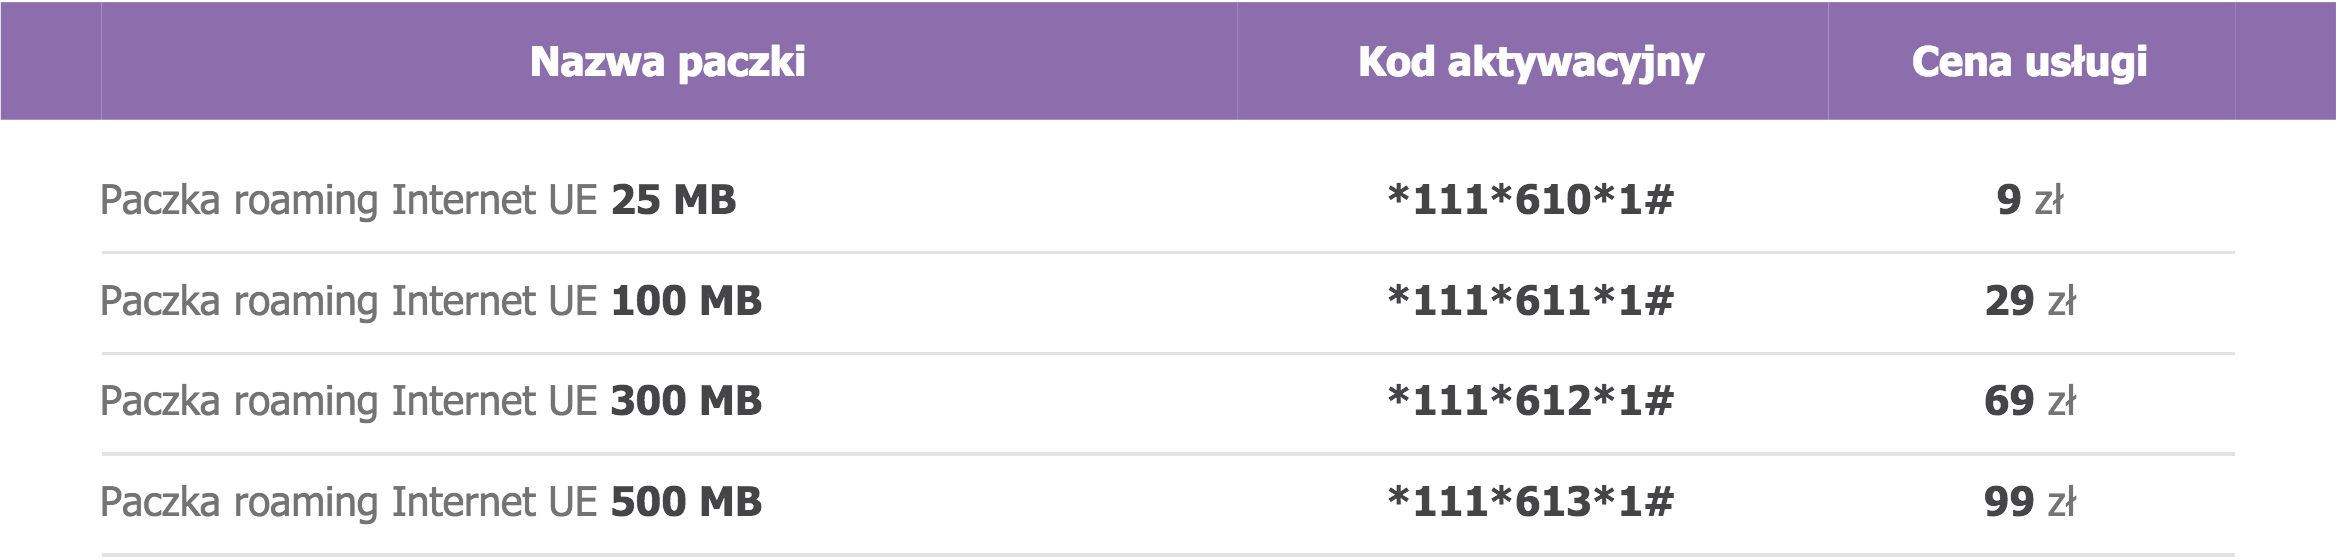Select the bold "100 MB" package size
The height and width of the screenshot is (560, 2336).
686,301
